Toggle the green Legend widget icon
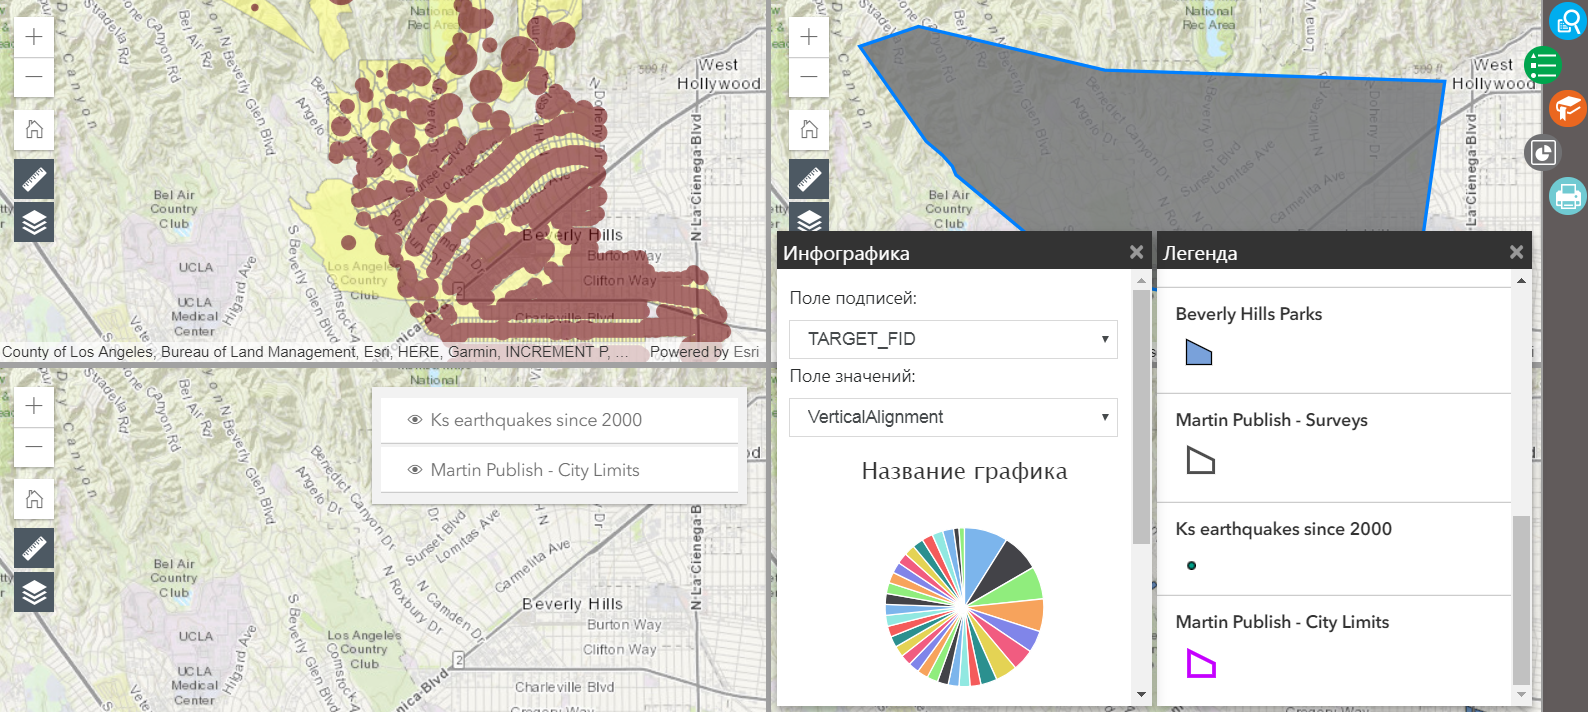The height and width of the screenshot is (712, 1588). (x=1543, y=66)
